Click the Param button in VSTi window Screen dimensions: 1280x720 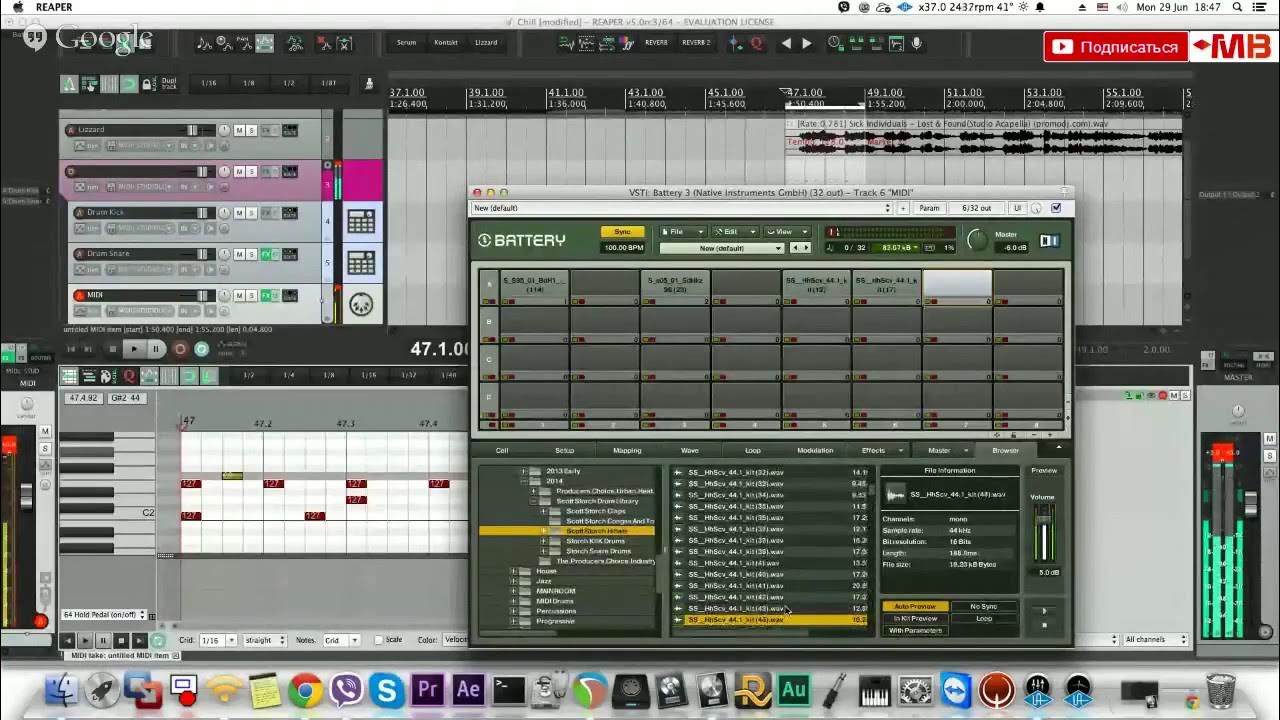[929, 208]
